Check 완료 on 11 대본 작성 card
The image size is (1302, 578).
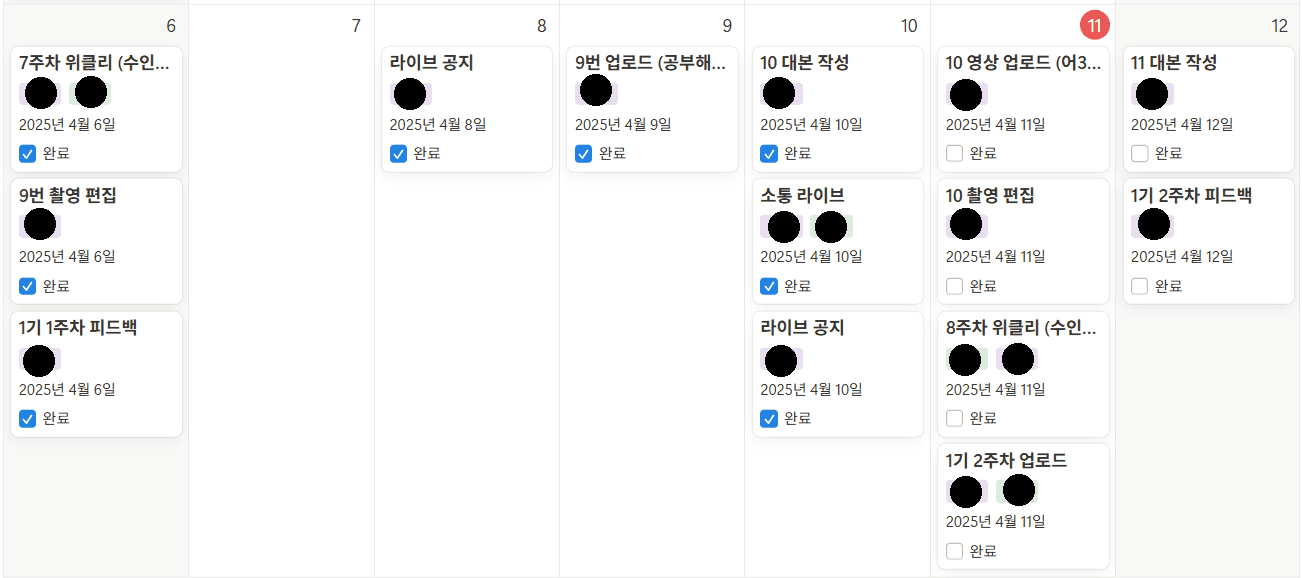pyautogui.click(x=1140, y=153)
